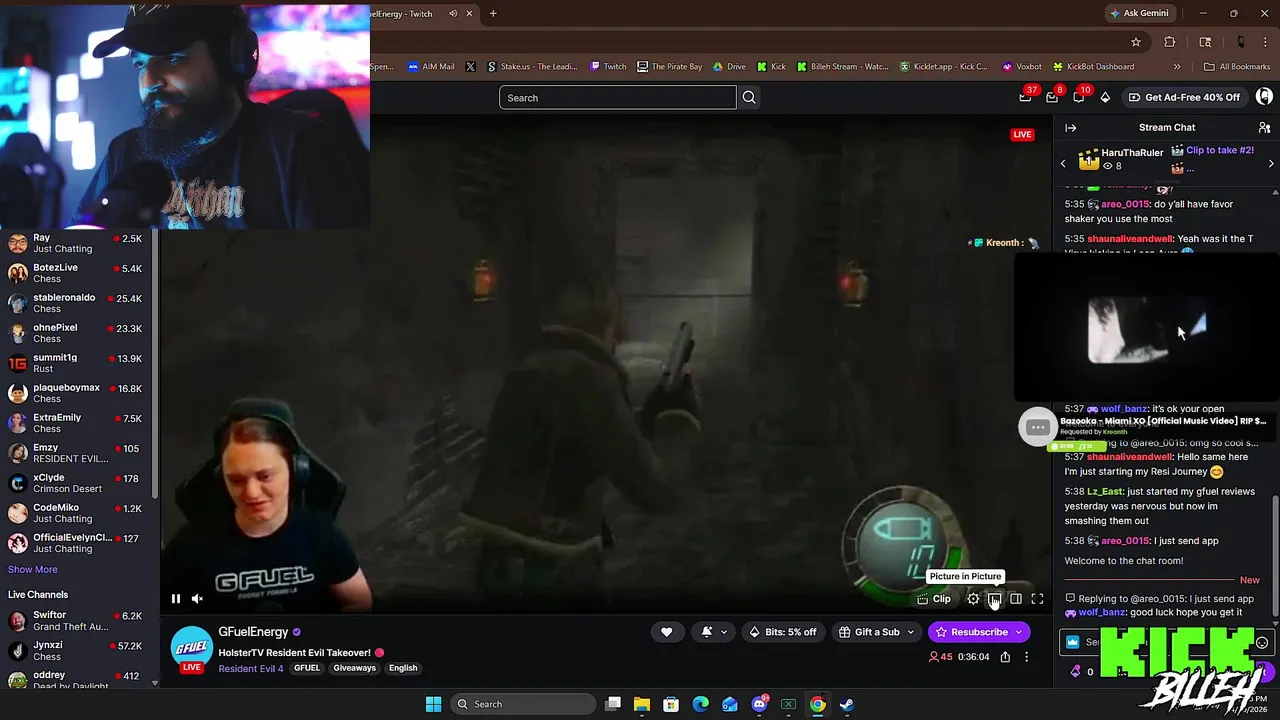Select the GFUEL stream tag
This screenshot has height=720, width=1280.
[307, 668]
